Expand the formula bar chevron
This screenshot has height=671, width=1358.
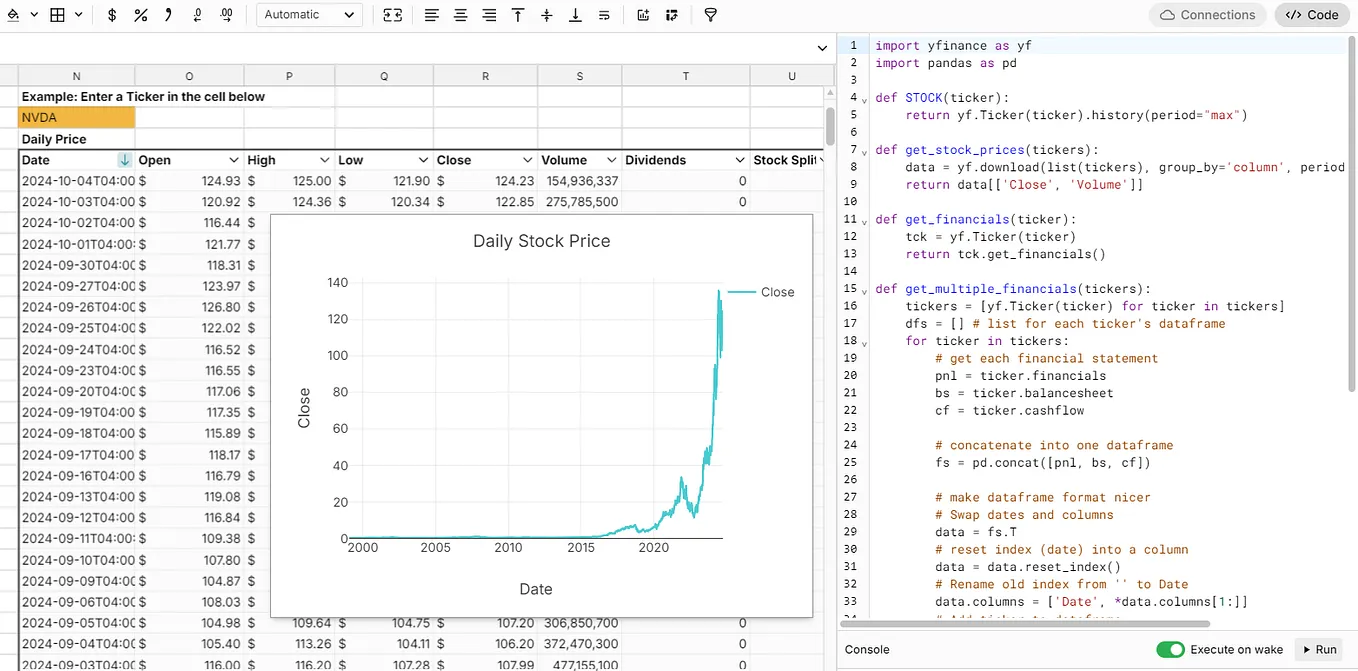822,48
